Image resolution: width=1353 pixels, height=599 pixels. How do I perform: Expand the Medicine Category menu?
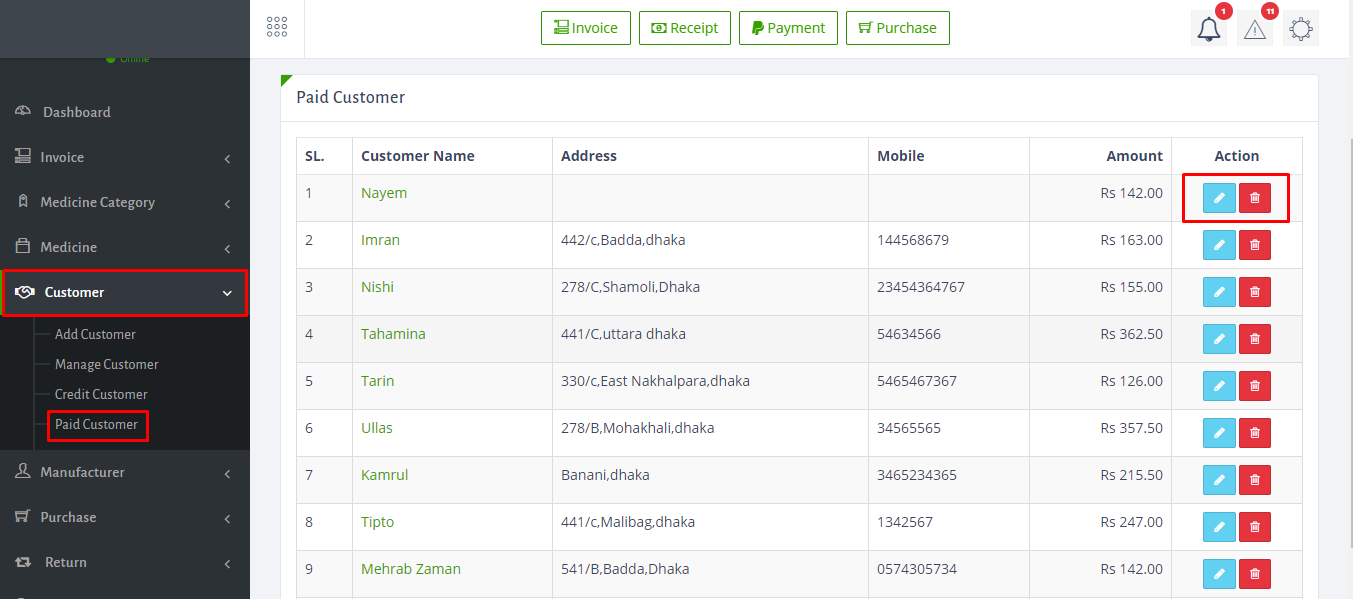(124, 202)
